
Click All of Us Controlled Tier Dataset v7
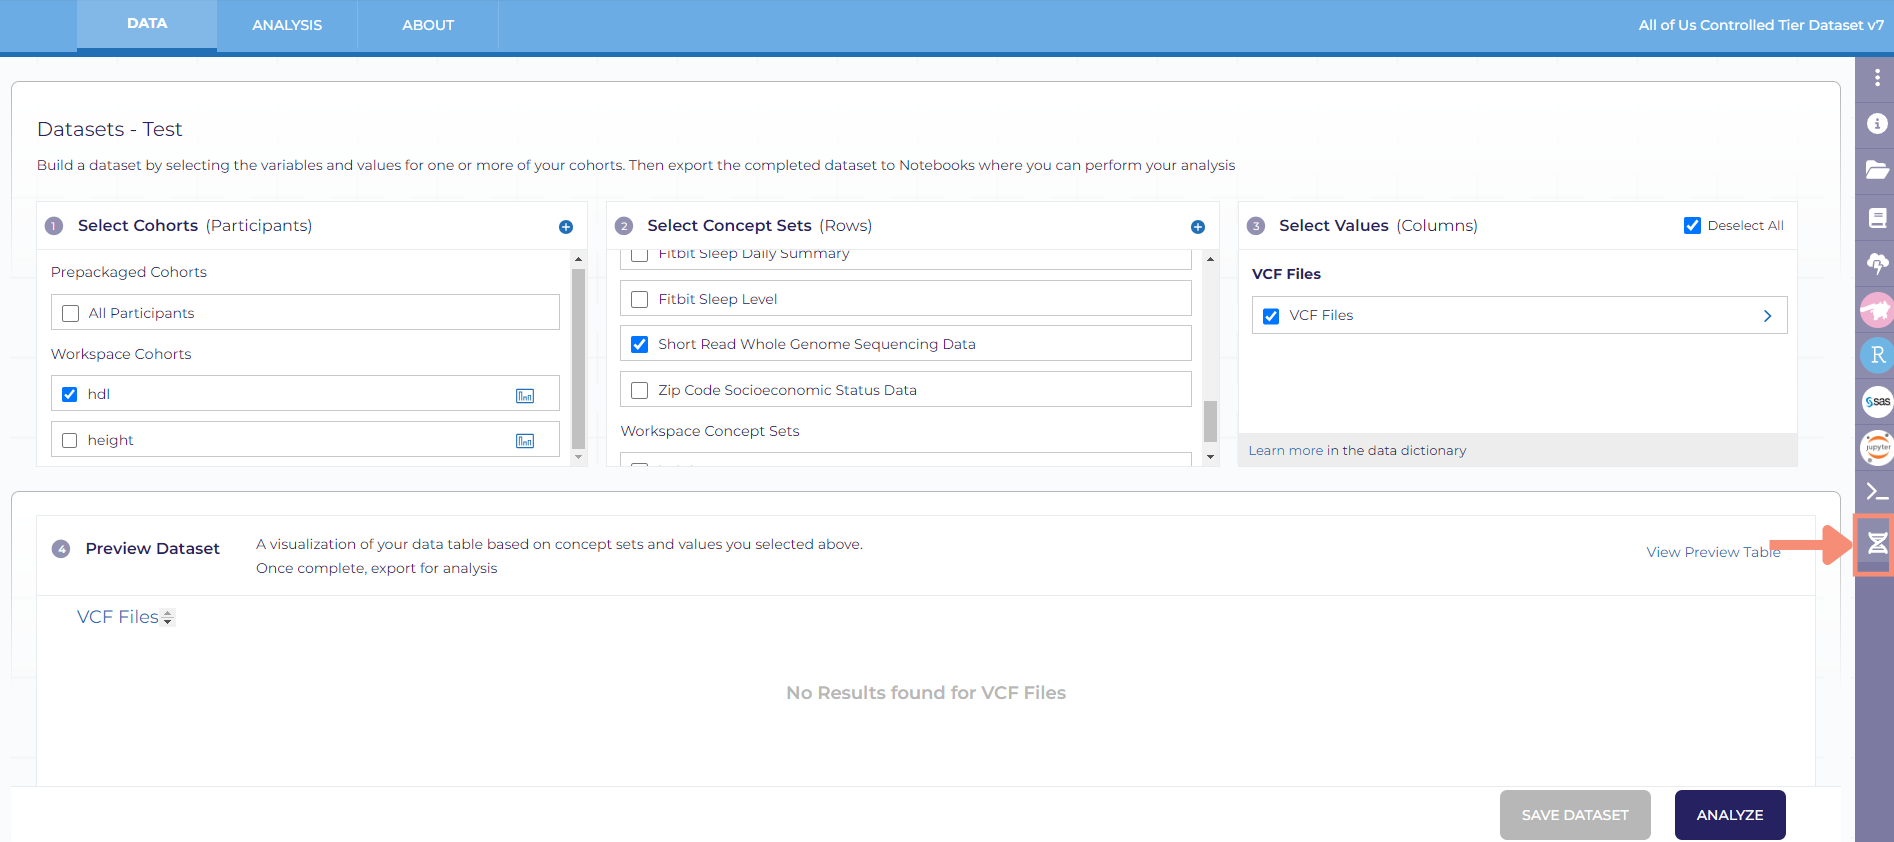point(1761,25)
